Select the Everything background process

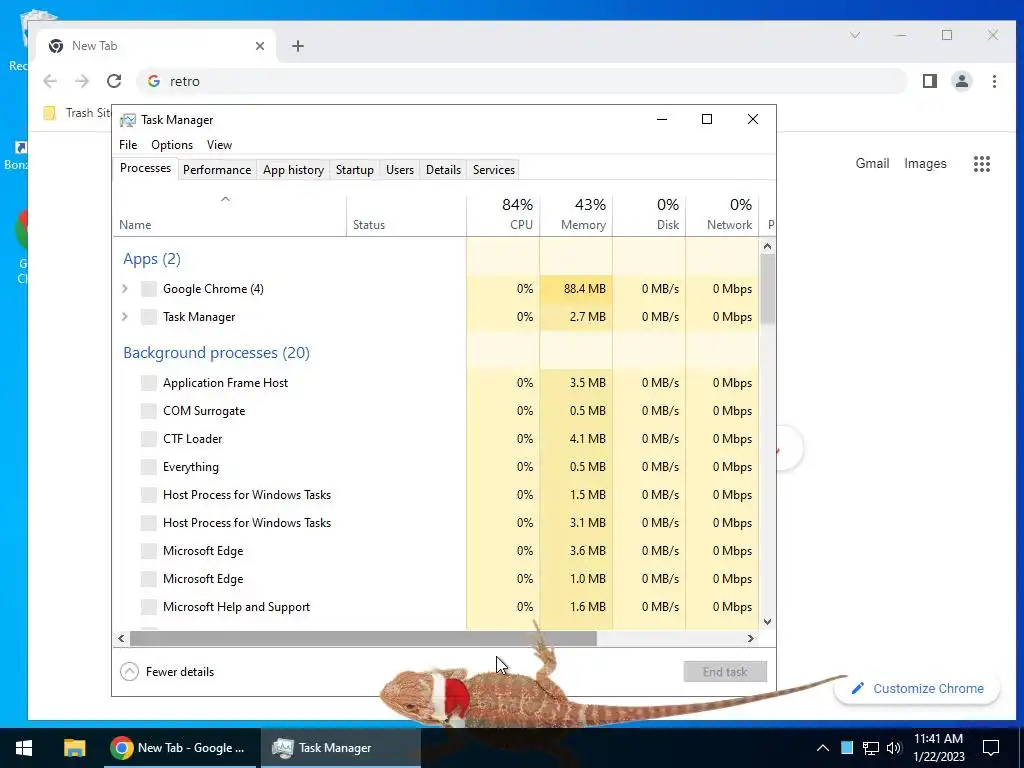click(x=436, y=467)
